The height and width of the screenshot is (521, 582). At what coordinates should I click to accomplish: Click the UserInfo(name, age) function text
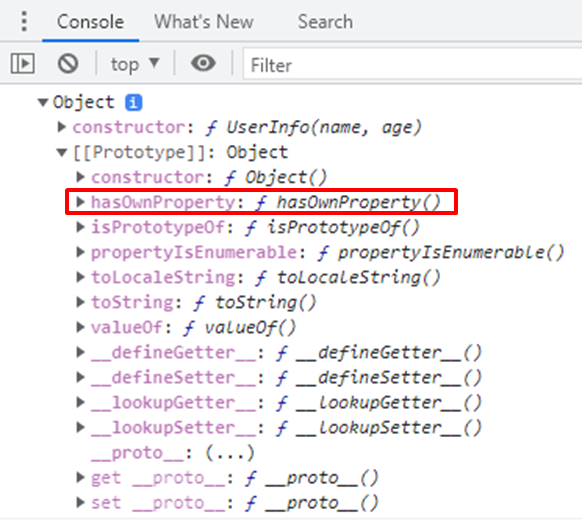pos(324,127)
